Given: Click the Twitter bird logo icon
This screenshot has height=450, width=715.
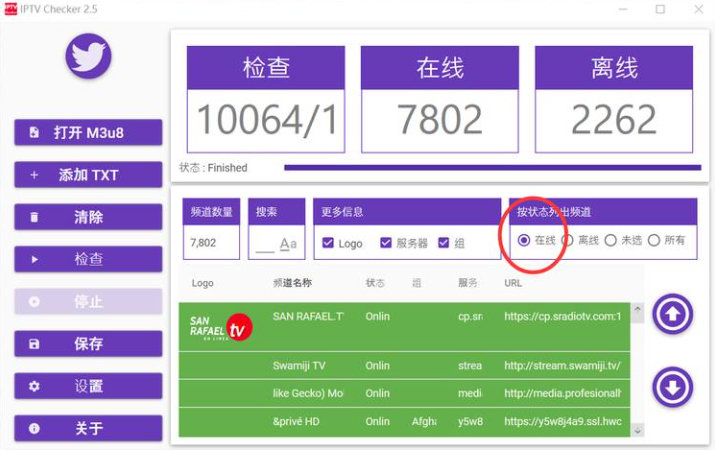Looking at the screenshot, I should [x=88, y=56].
